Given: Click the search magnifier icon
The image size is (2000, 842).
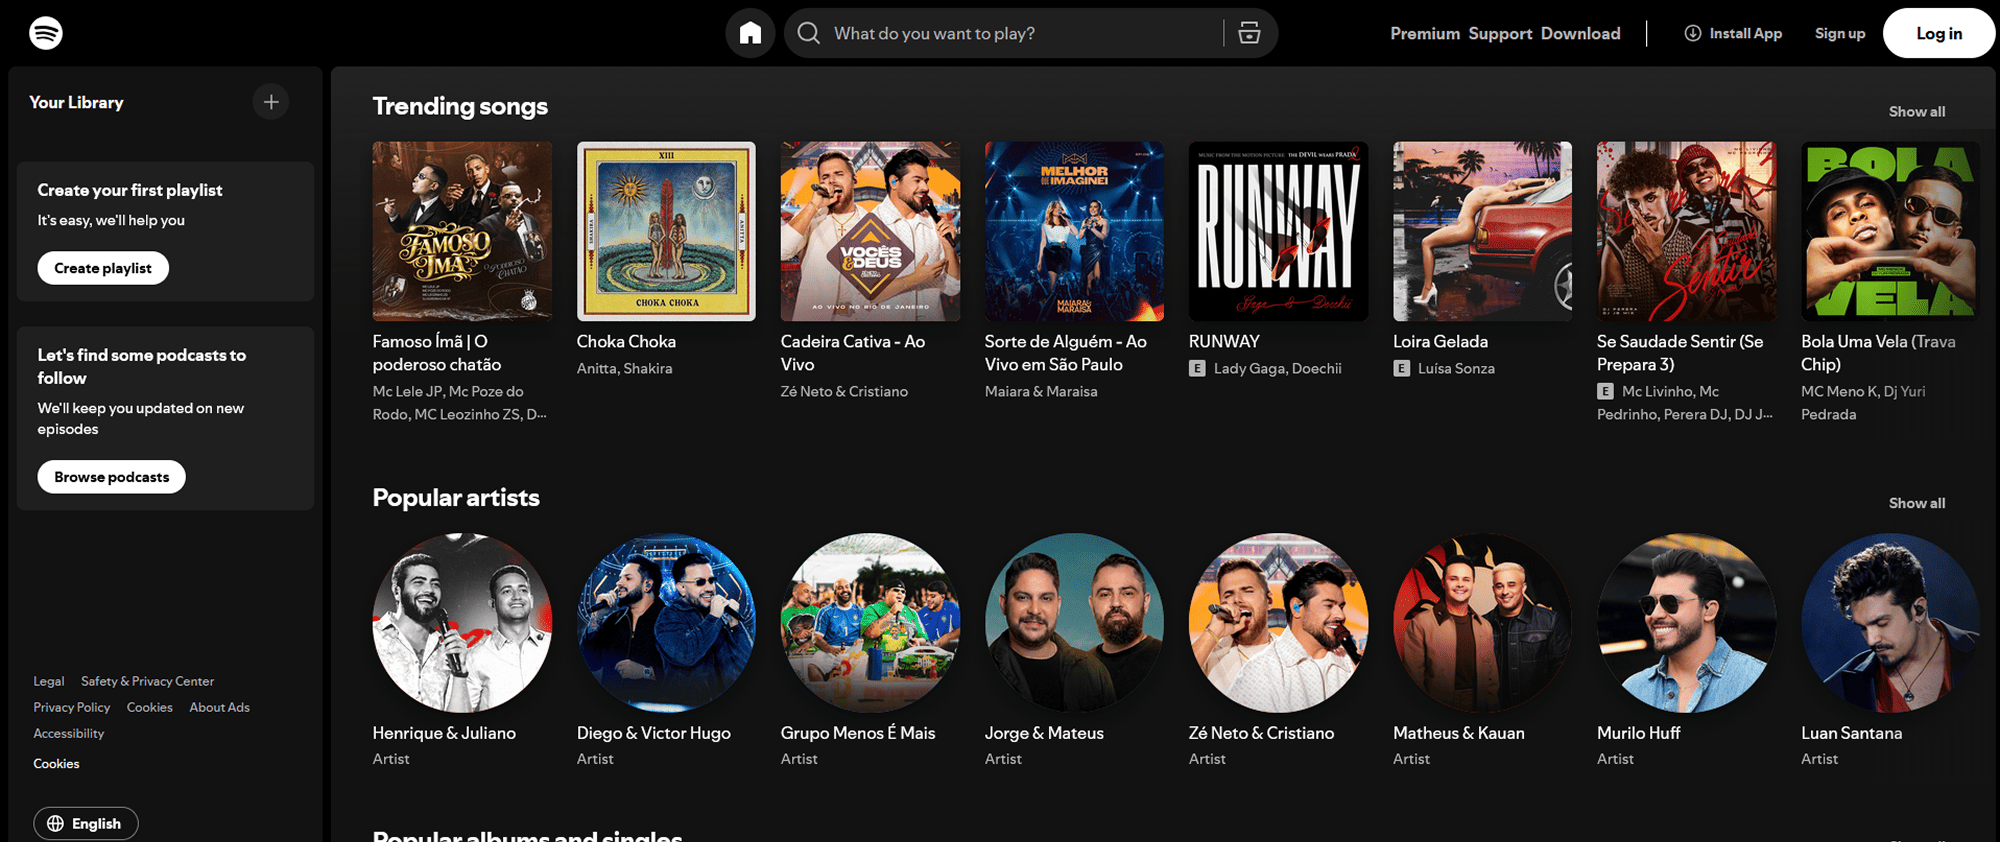Looking at the screenshot, I should tap(809, 33).
